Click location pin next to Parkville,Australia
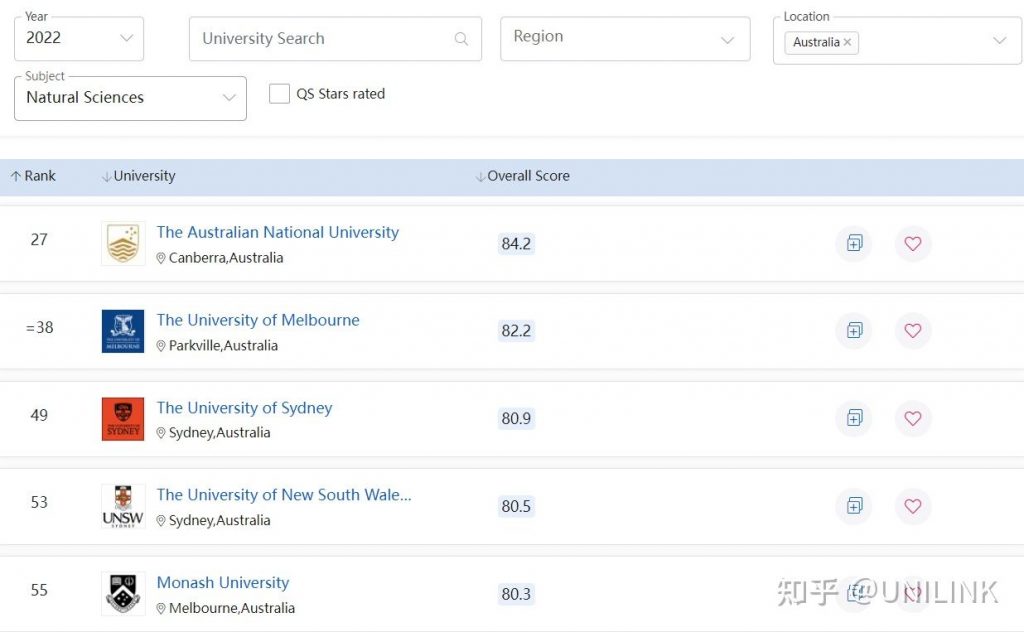1024x632 pixels. (x=161, y=345)
